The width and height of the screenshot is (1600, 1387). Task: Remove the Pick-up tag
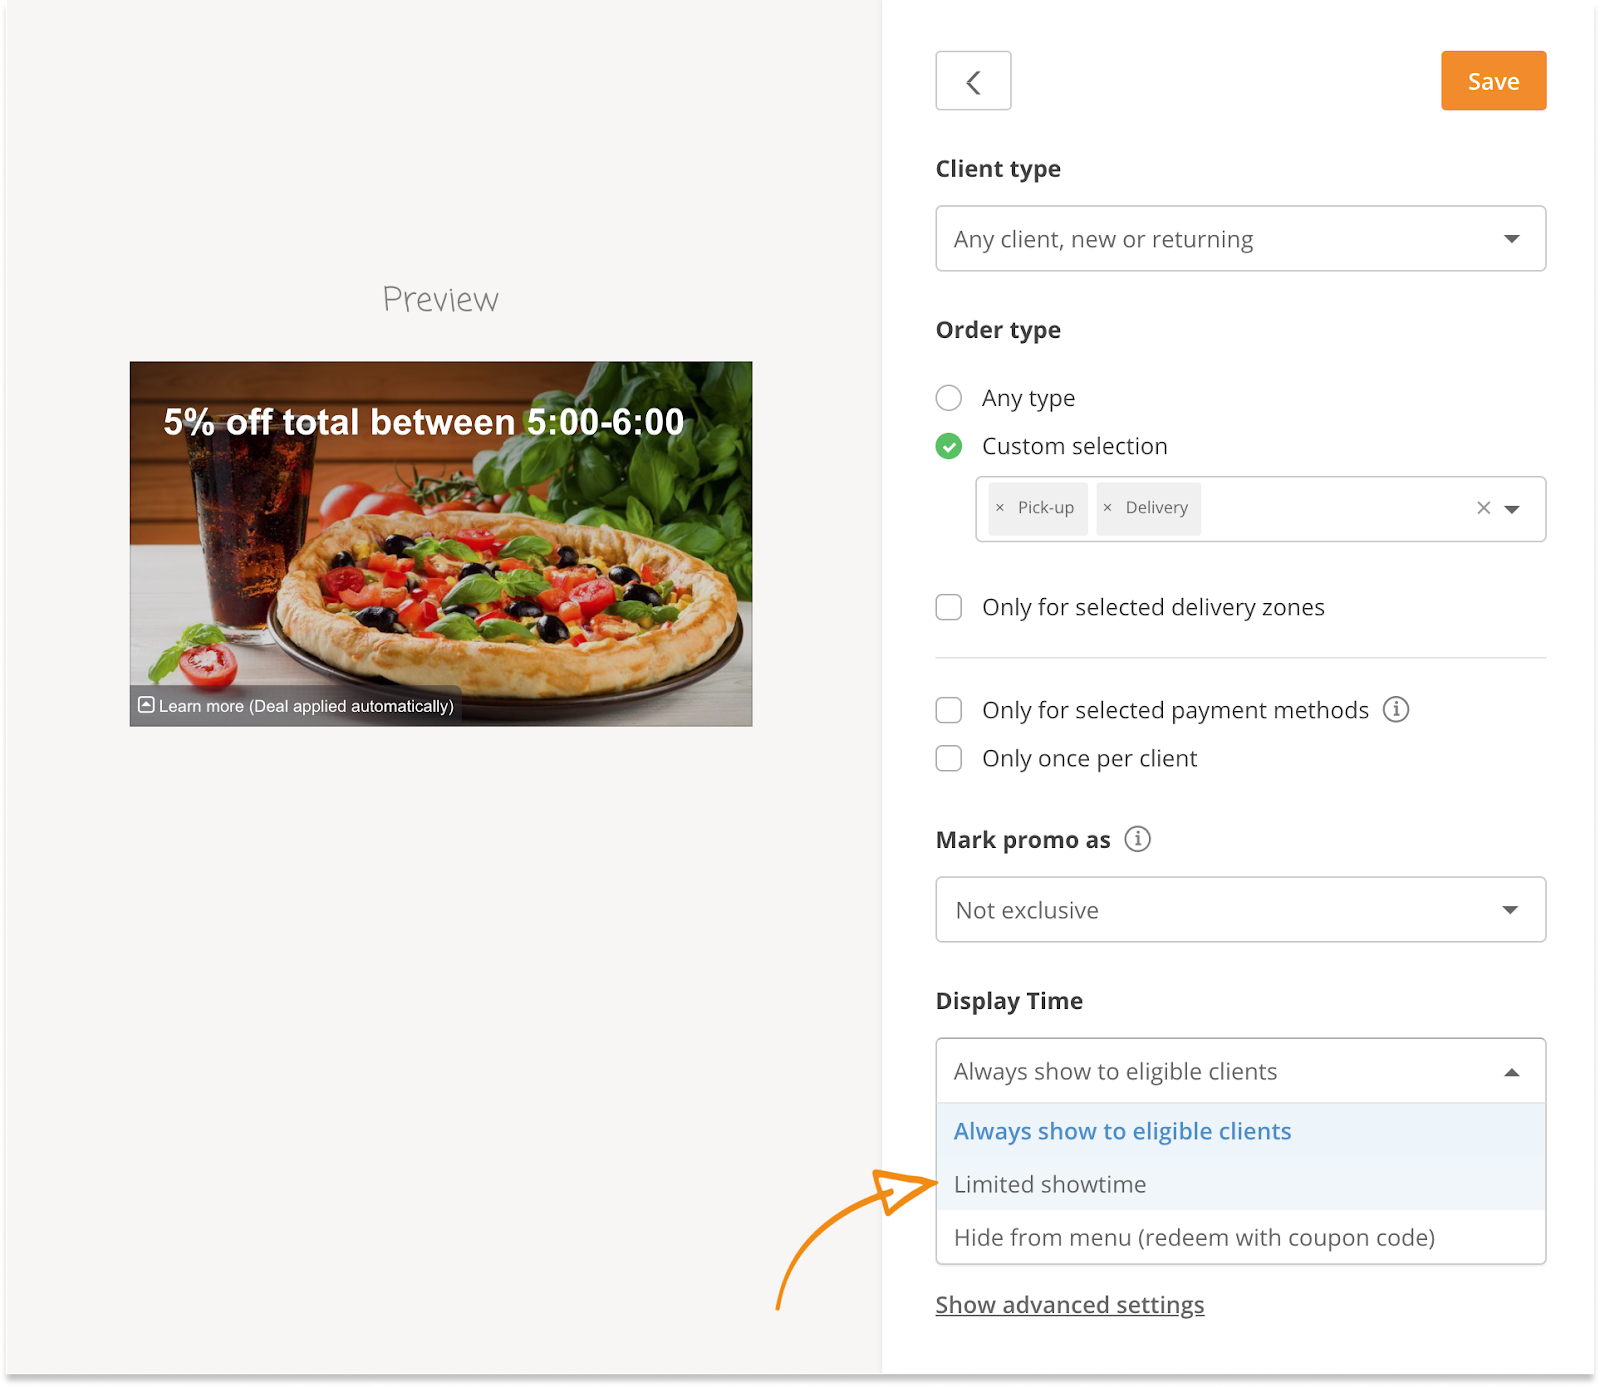point(1000,508)
